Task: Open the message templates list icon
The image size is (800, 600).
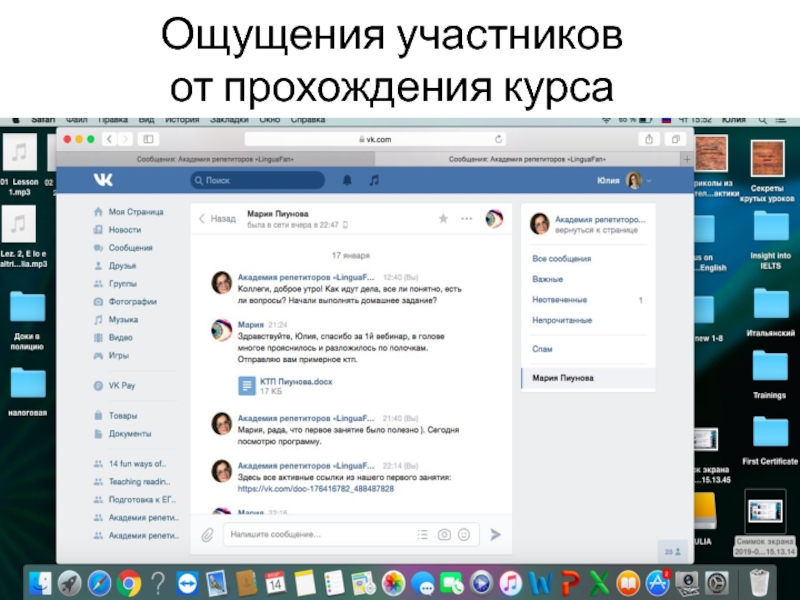Action: click(x=422, y=535)
